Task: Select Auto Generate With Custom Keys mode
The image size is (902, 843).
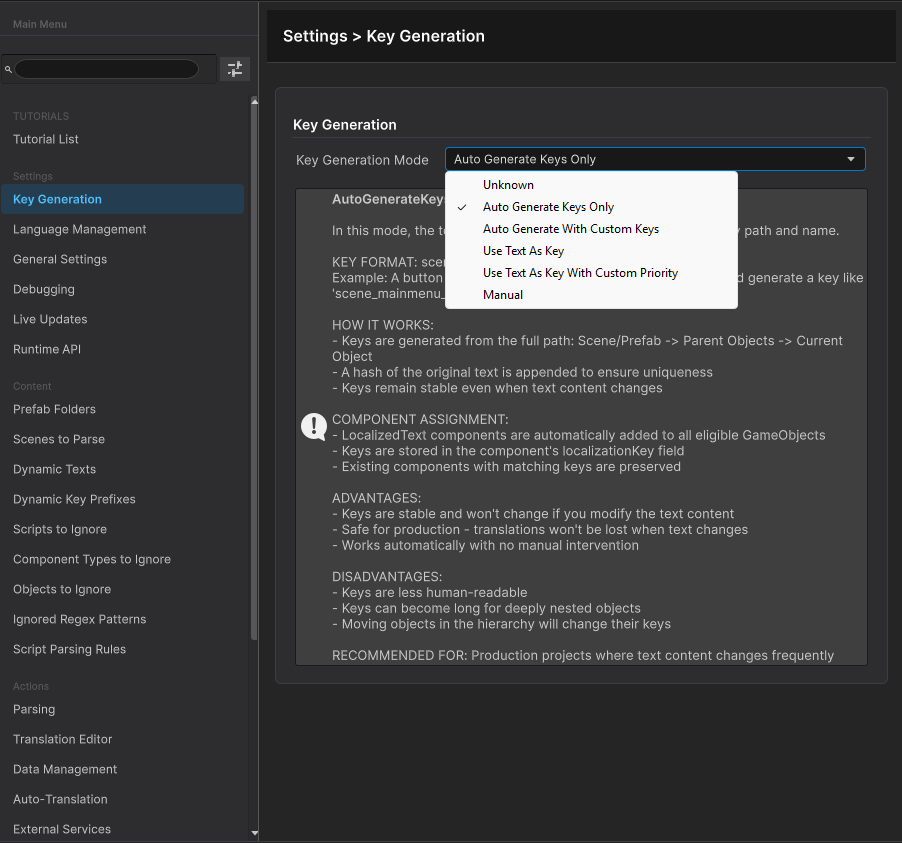Action: coord(571,228)
